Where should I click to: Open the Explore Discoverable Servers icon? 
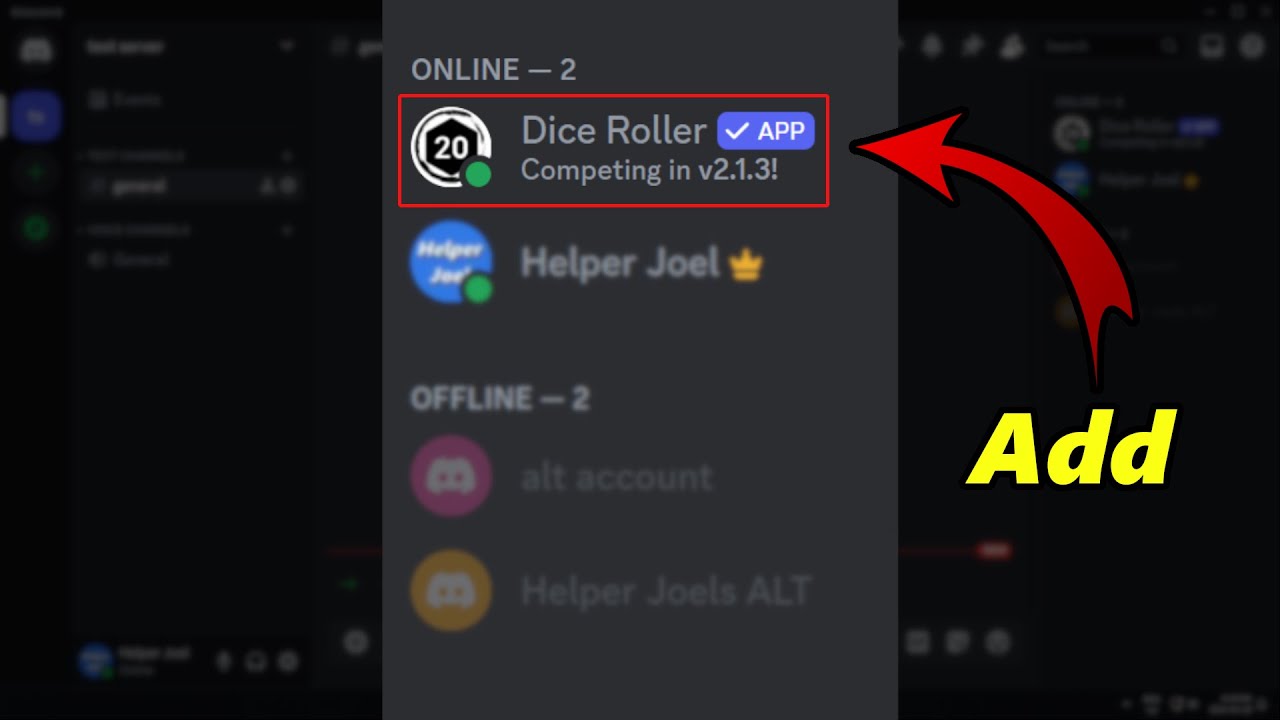coord(36,228)
